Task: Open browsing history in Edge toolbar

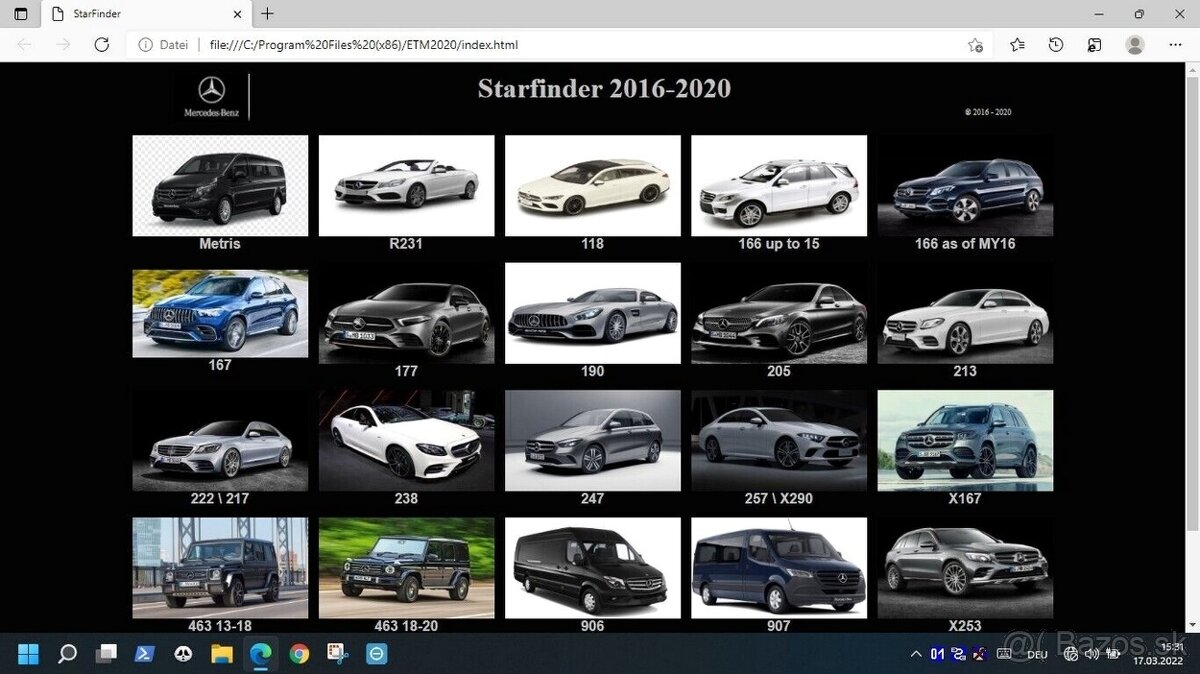Action: pos(1056,45)
